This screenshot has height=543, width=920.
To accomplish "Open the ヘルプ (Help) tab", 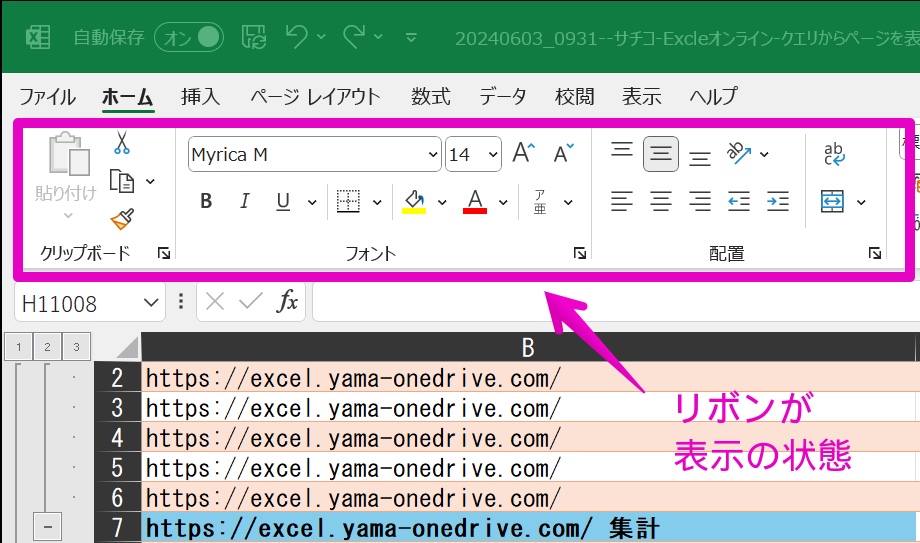I will 713,96.
